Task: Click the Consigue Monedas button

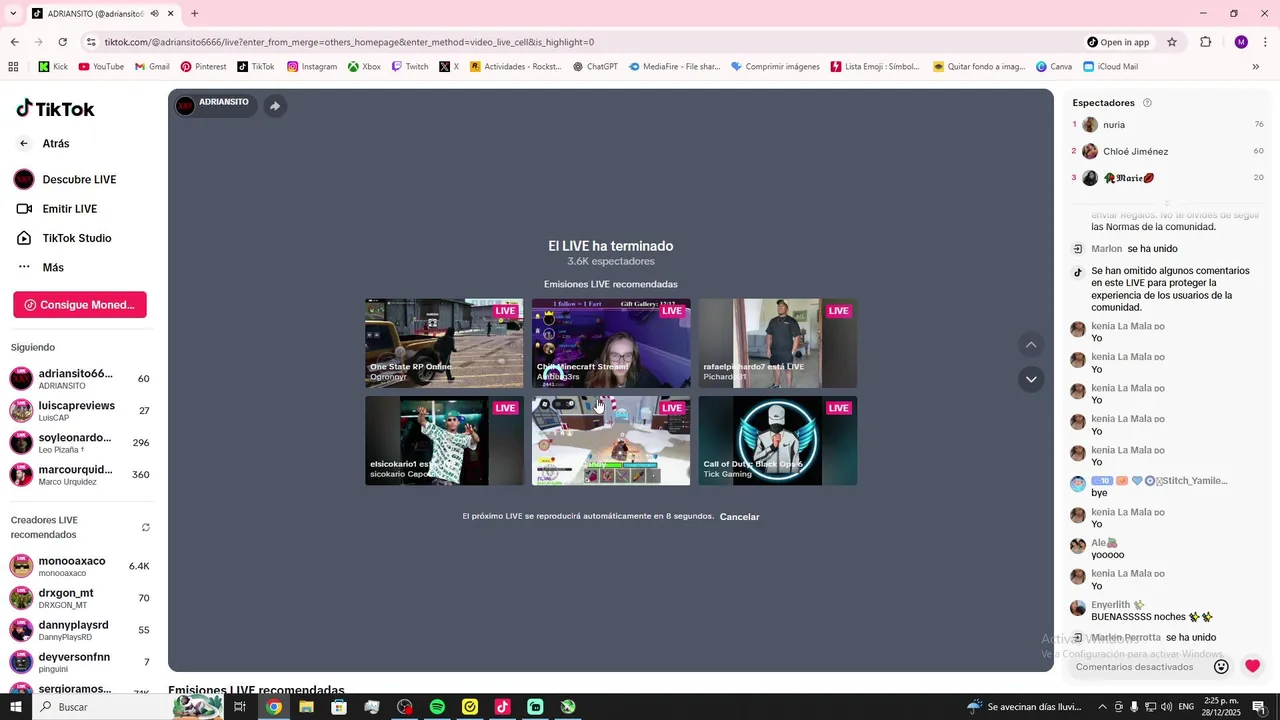Action: (x=80, y=305)
